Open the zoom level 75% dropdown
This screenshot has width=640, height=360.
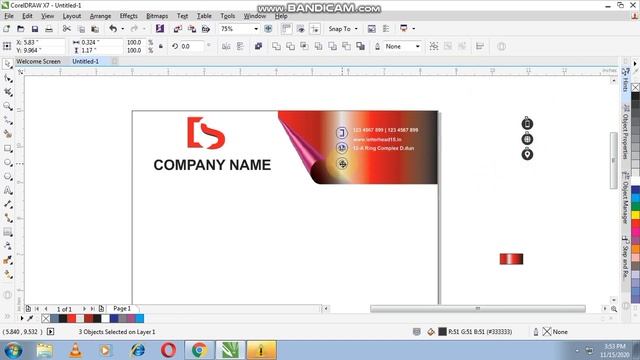pos(256,29)
